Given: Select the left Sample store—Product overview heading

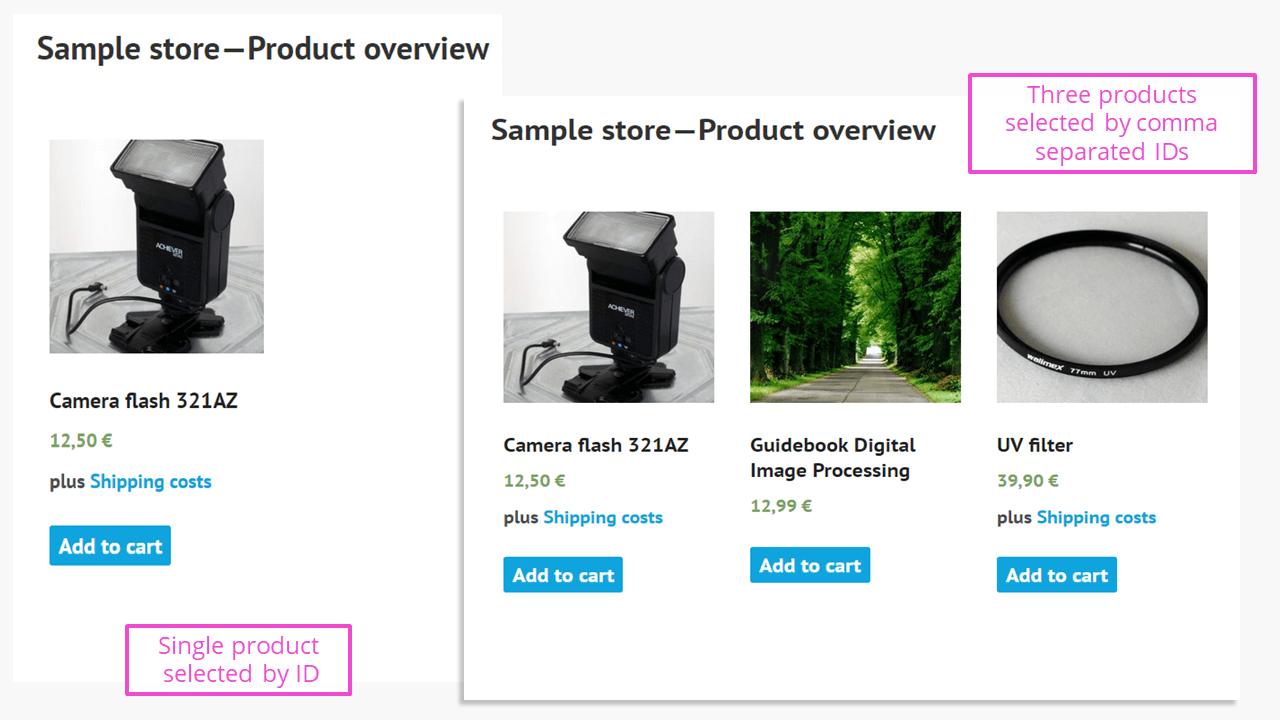Looking at the screenshot, I should (262, 47).
